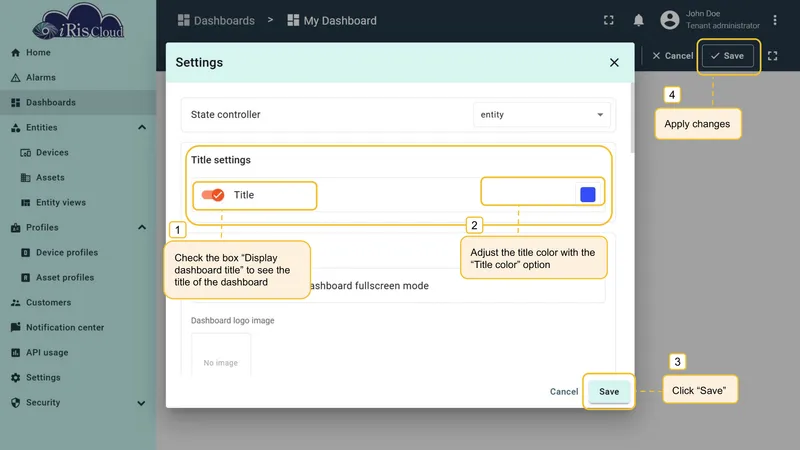Click the Profiles badge icon
This screenshot has width=800, height=450.
15,228
